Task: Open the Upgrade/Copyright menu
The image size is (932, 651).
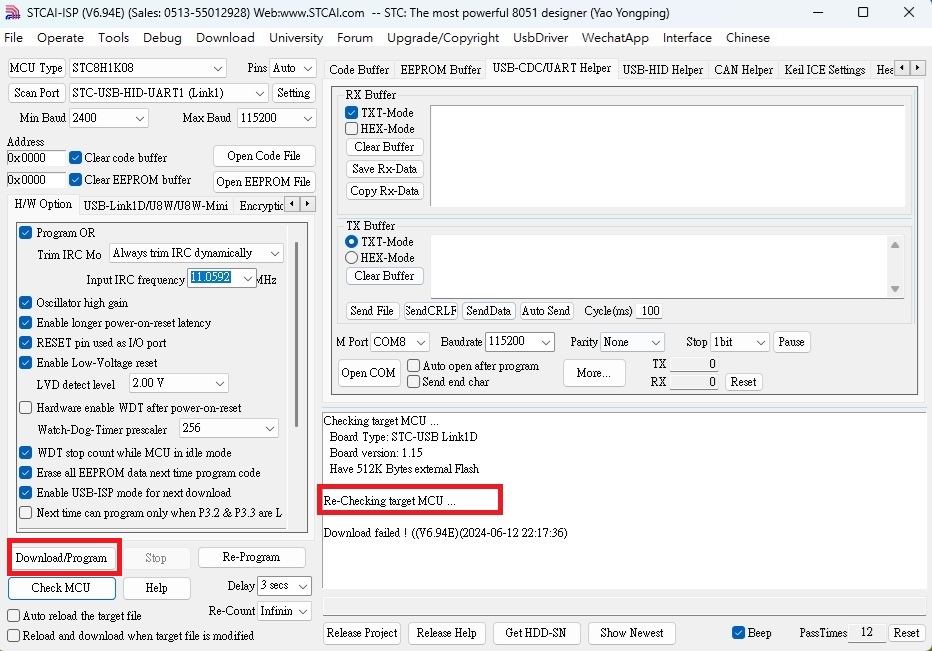Action: click(443, 37)
